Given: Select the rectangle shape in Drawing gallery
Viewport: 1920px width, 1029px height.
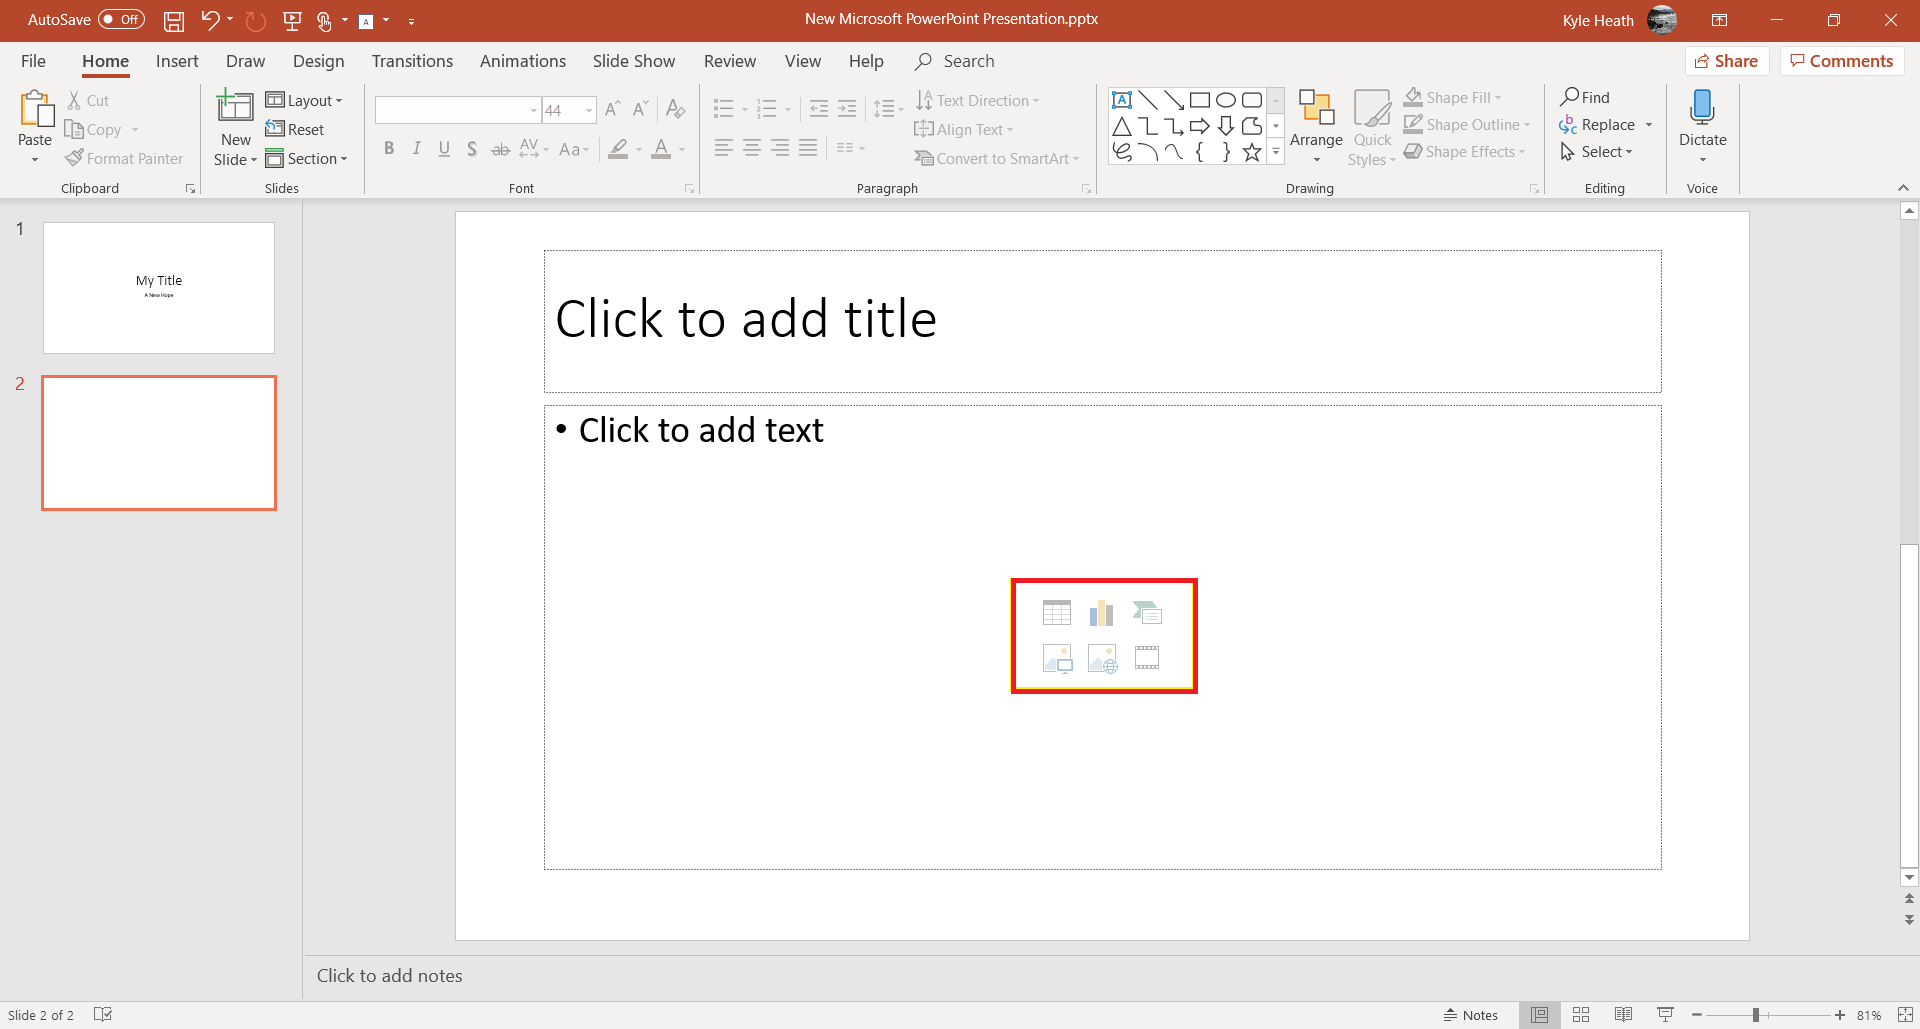Looking at the screenshot, I should coord(1200,99).
